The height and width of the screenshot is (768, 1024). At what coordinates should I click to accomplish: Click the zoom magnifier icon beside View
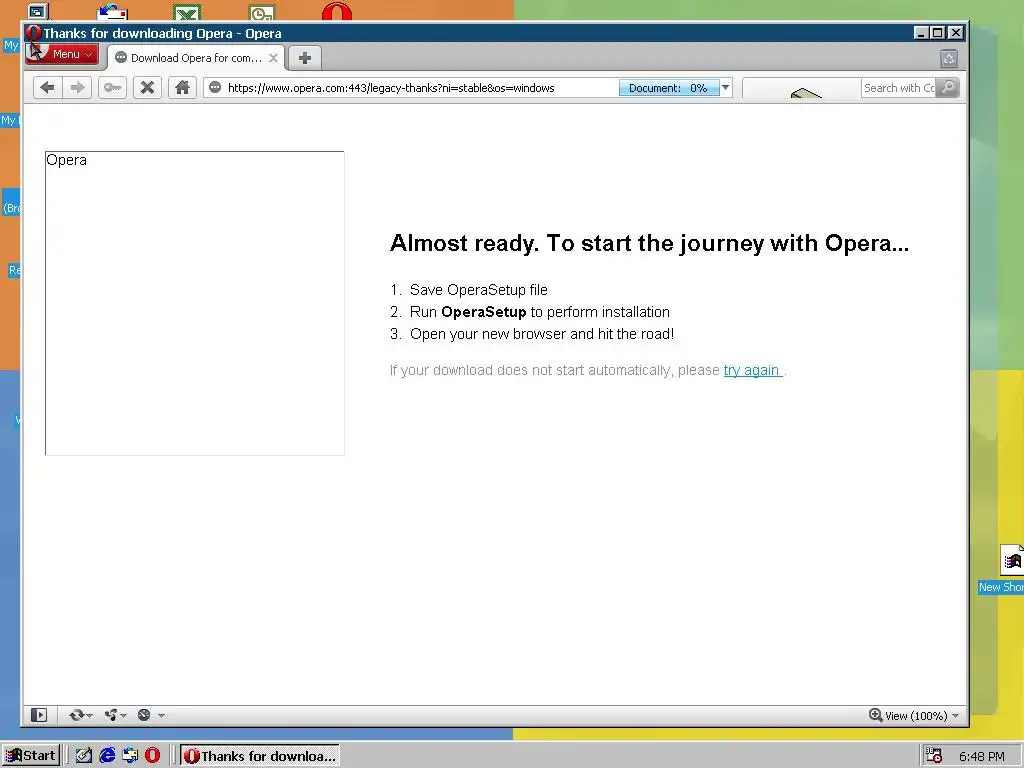point(875,715)
